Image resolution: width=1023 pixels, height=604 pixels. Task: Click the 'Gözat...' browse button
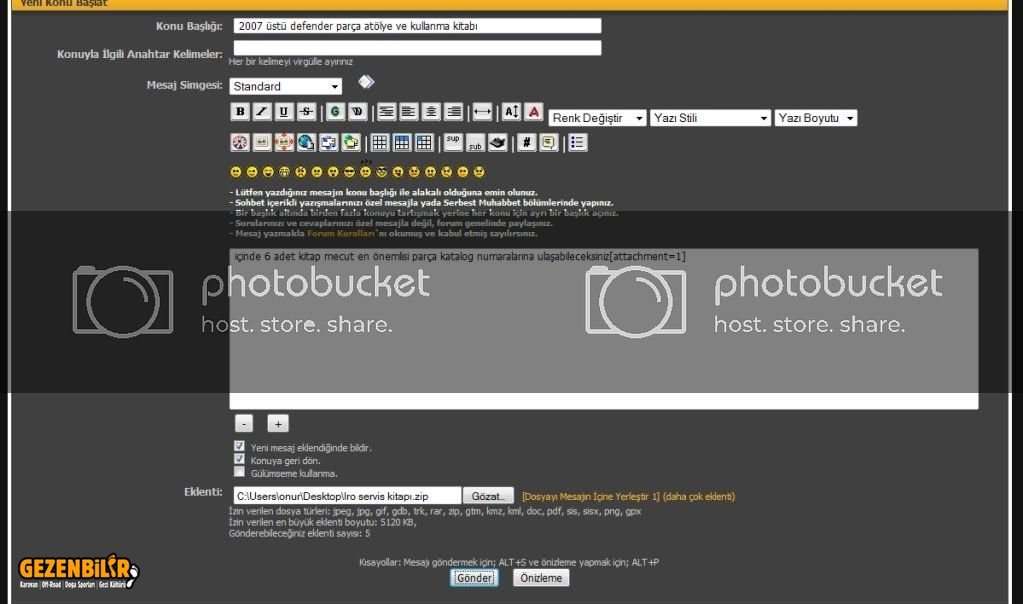490,496
